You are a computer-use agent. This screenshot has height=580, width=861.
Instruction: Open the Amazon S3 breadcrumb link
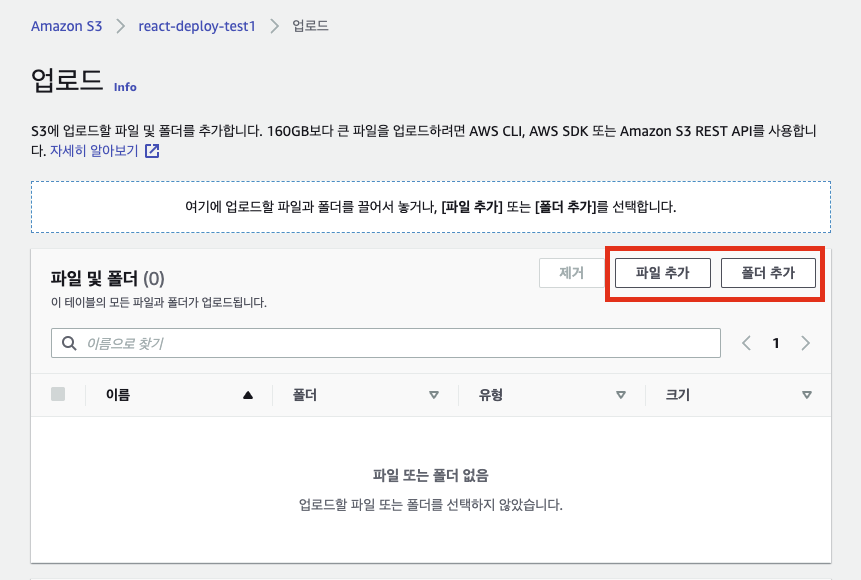pos(66,26)
